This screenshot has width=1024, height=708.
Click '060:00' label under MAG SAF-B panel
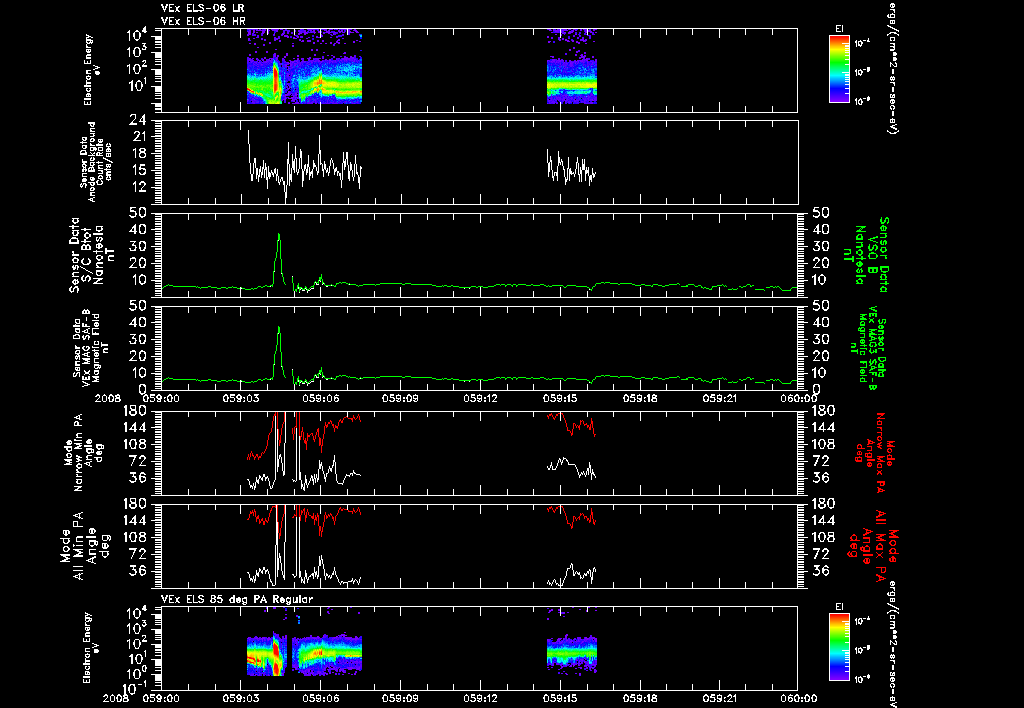[x=798, y=398]
